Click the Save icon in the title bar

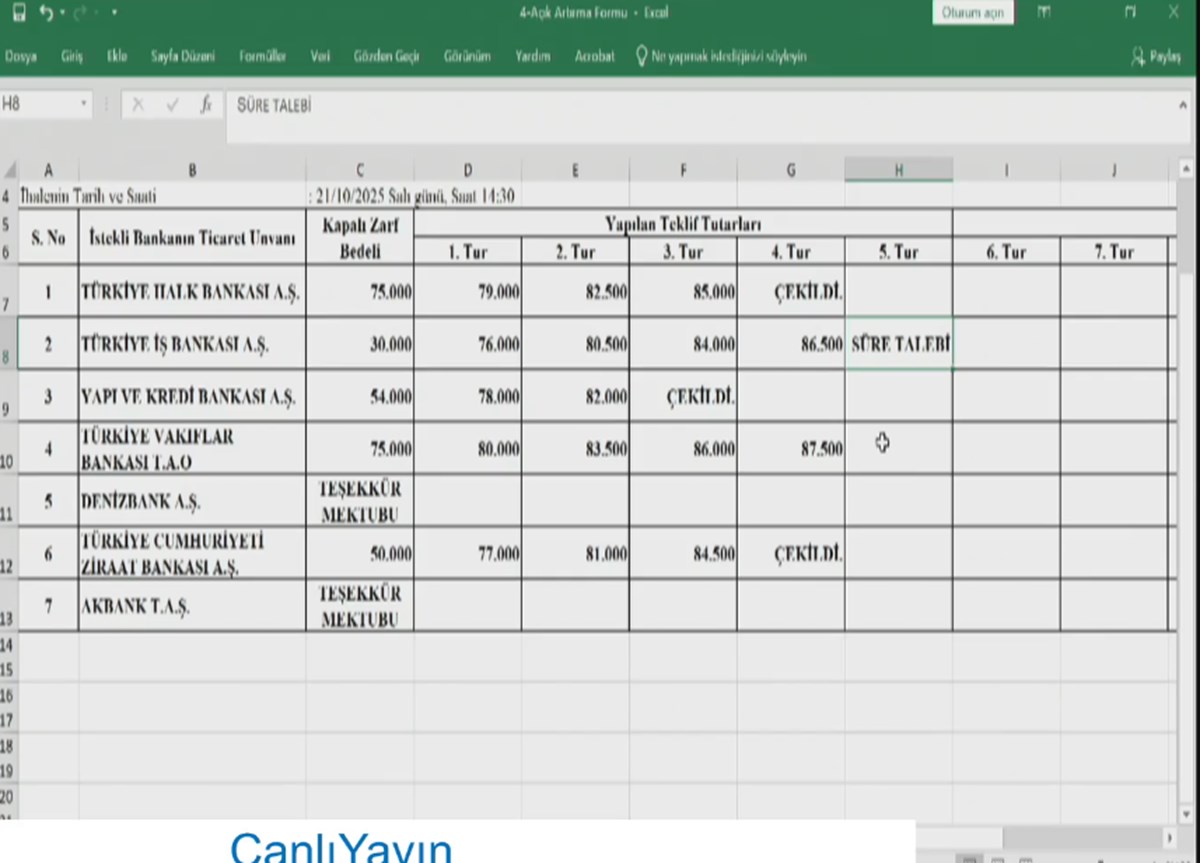coord(18,13)
